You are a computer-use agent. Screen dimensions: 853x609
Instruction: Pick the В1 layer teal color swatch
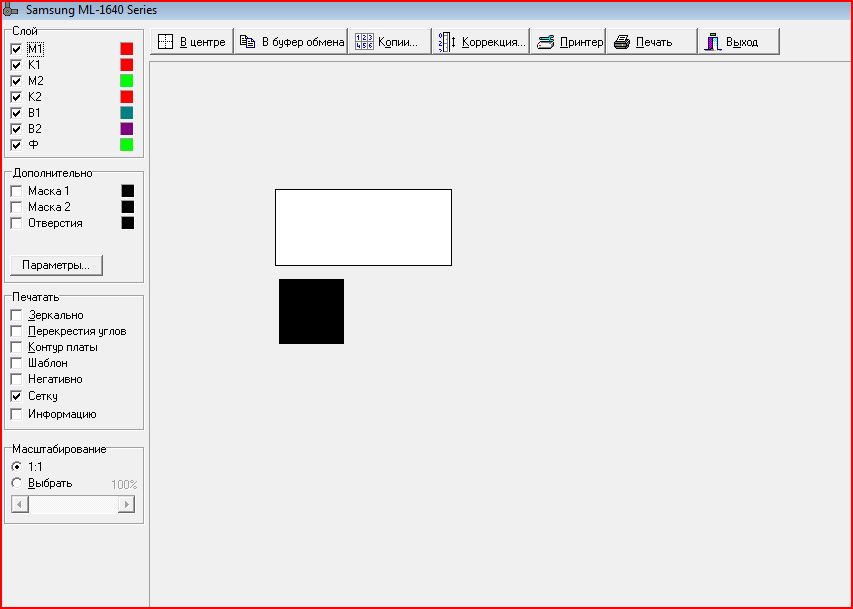point(127,113)
